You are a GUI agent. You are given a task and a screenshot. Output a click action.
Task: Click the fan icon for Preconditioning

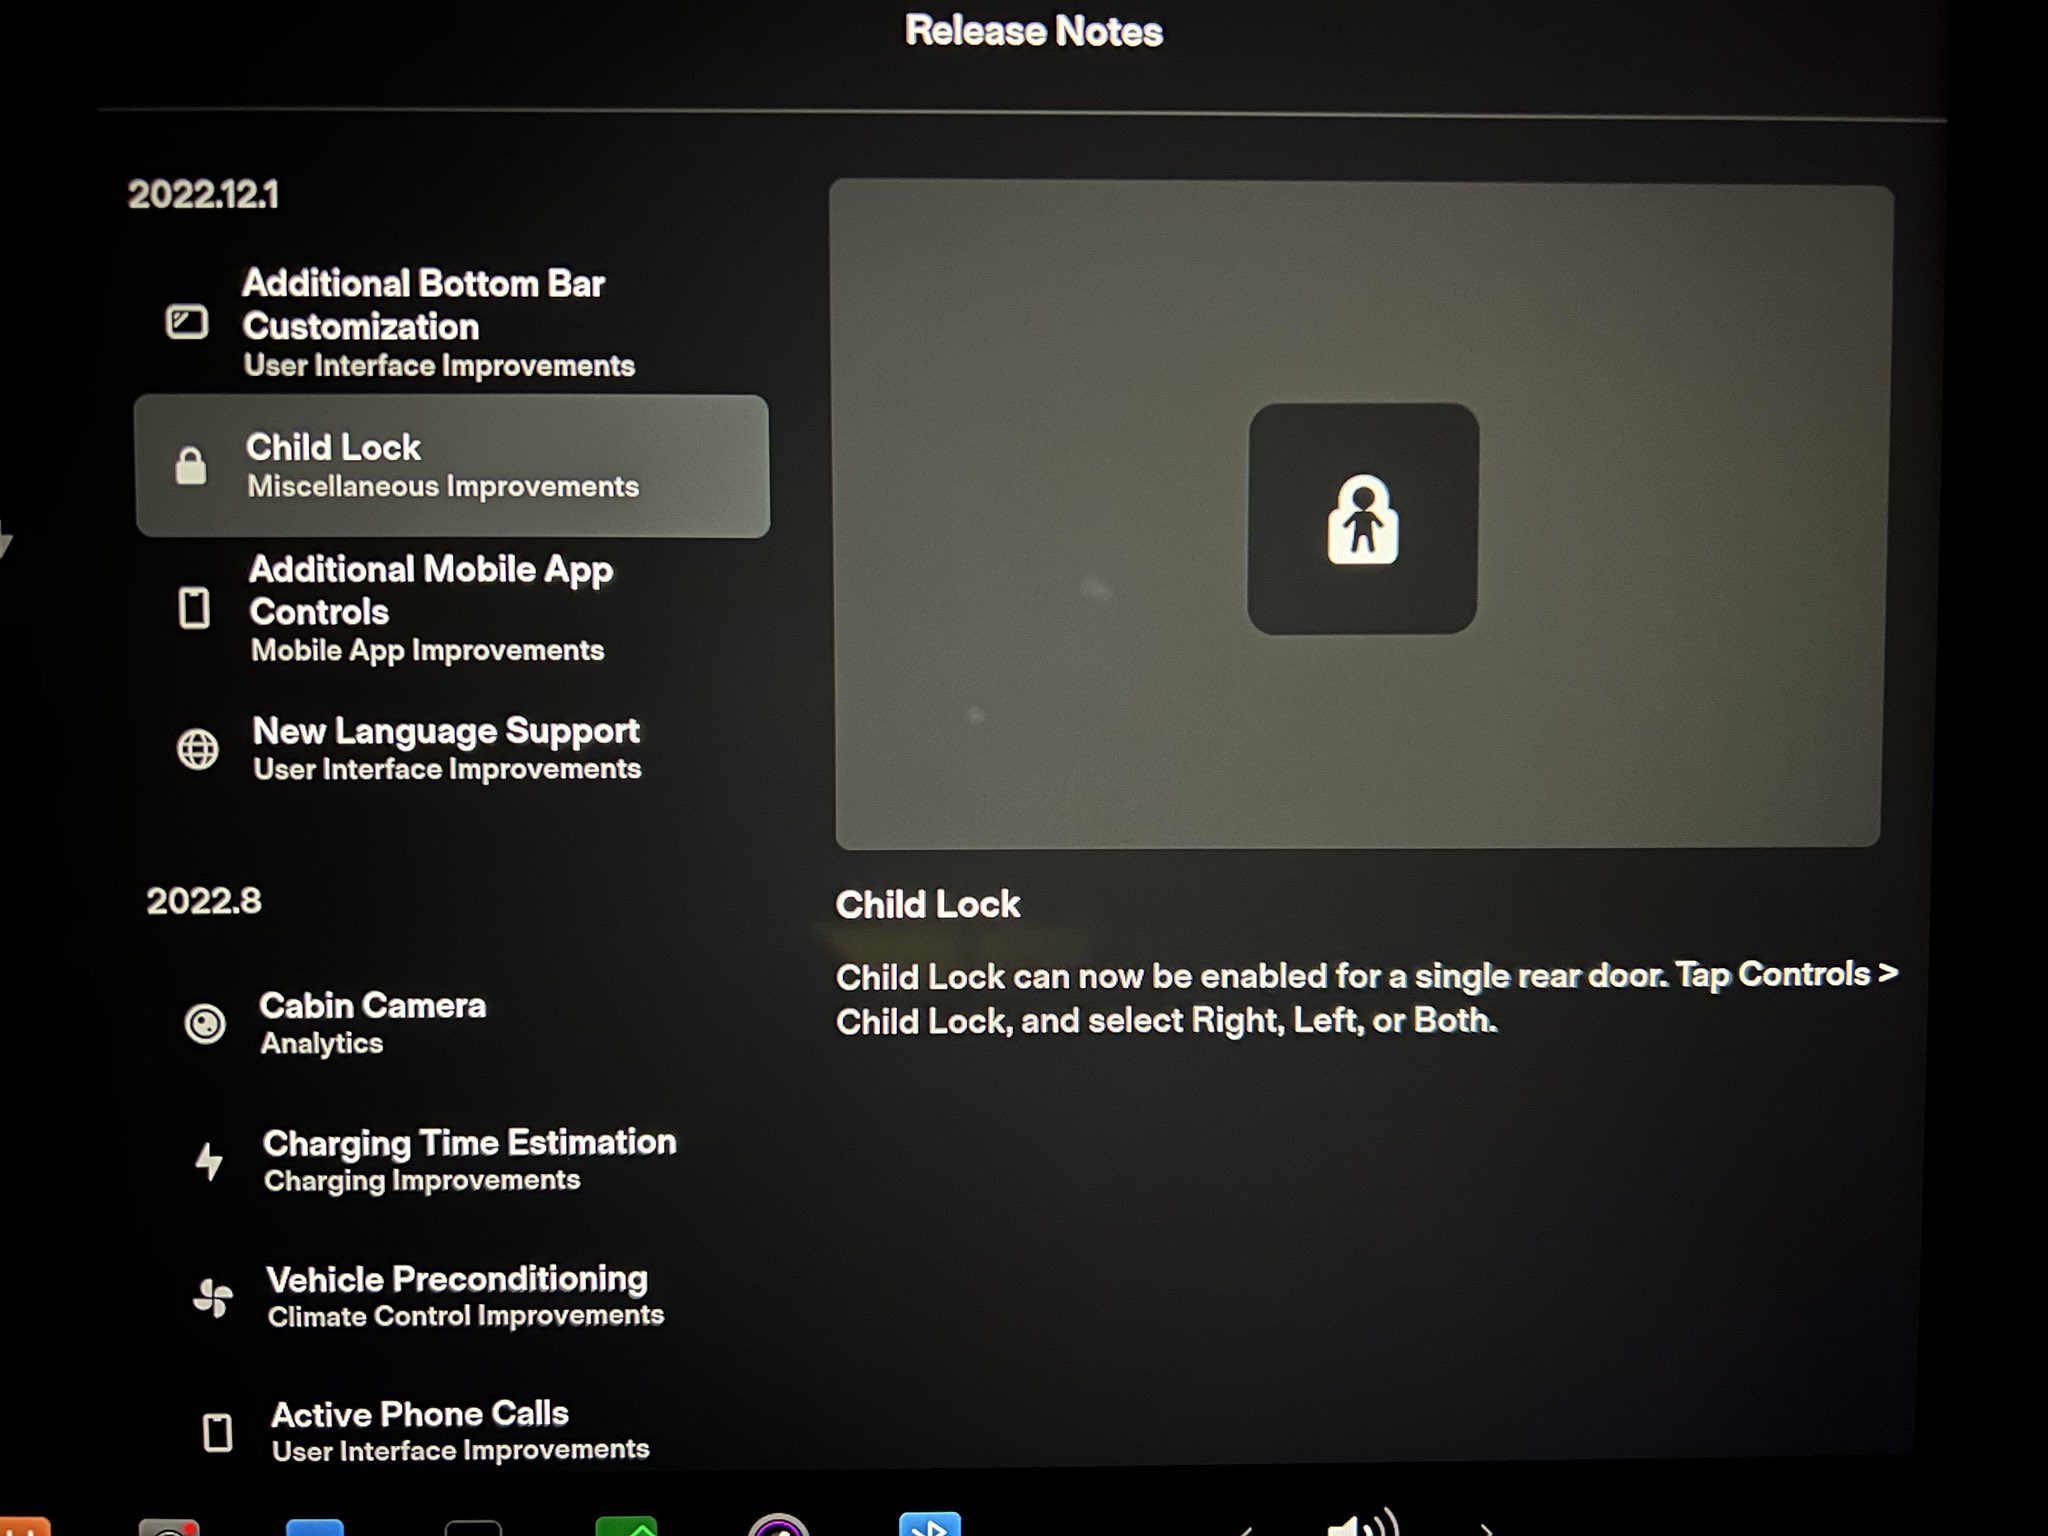[x=213, y=1298]
